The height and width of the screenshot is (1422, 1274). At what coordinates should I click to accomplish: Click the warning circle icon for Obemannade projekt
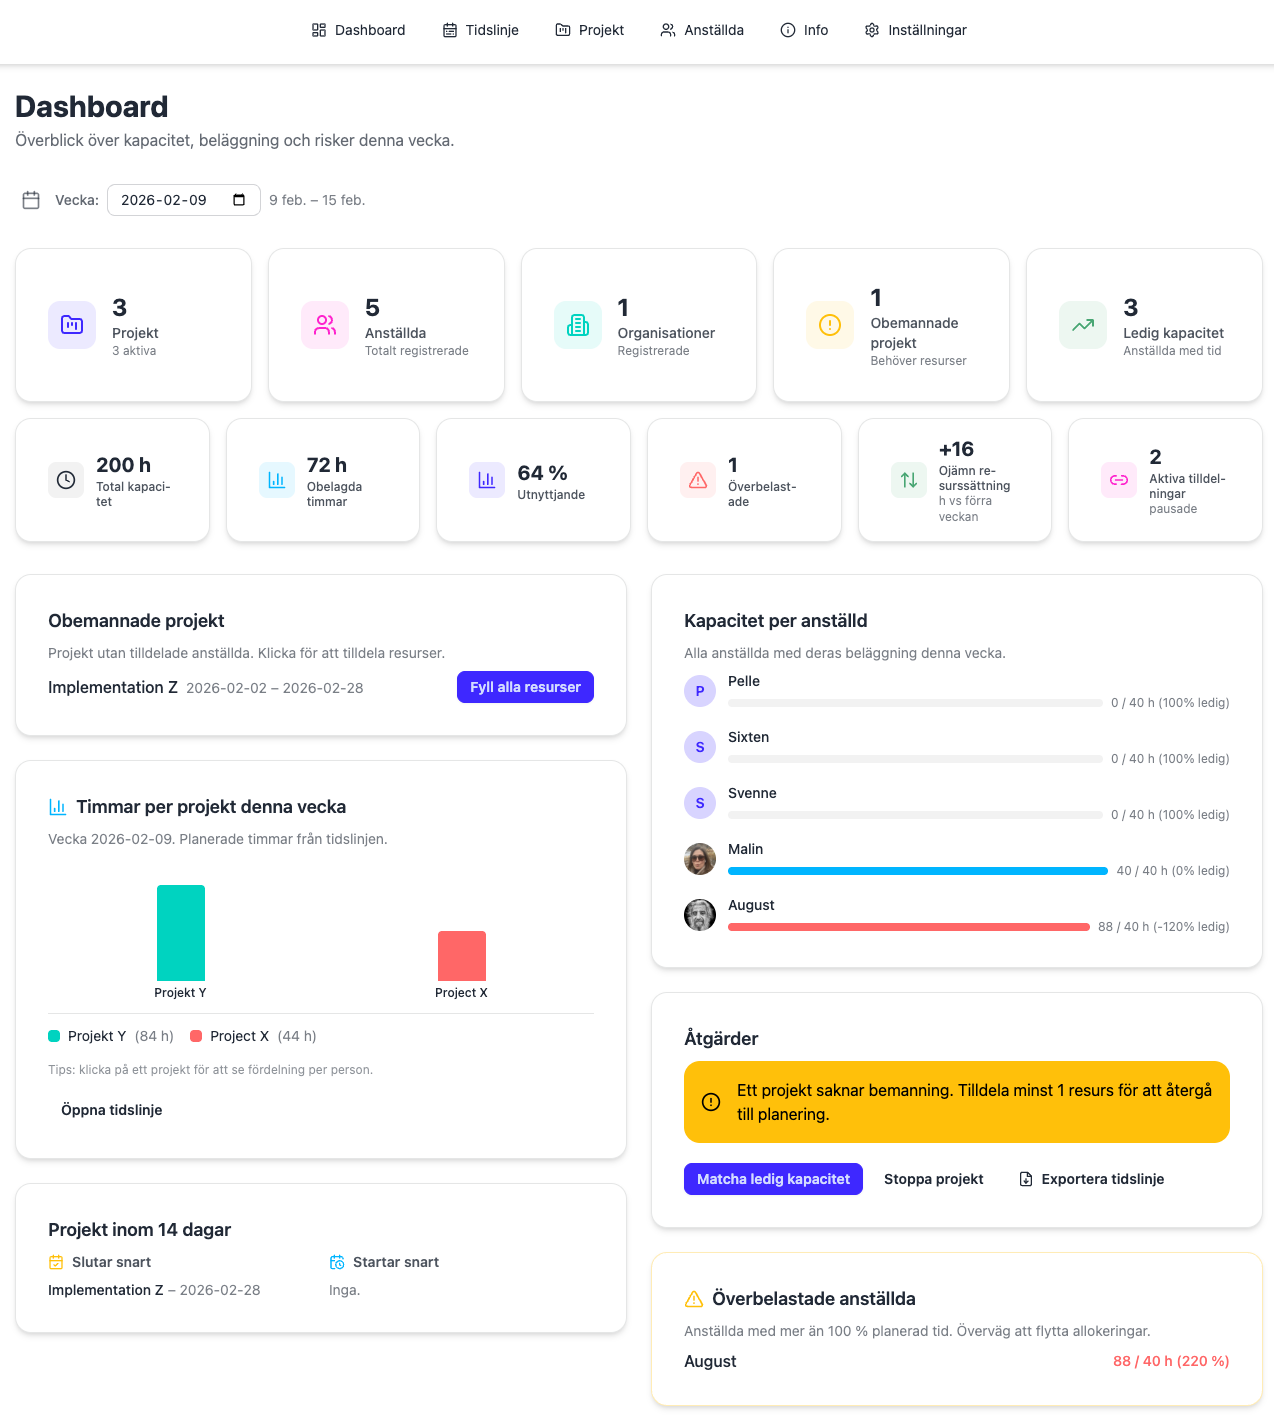click(830, 325)
